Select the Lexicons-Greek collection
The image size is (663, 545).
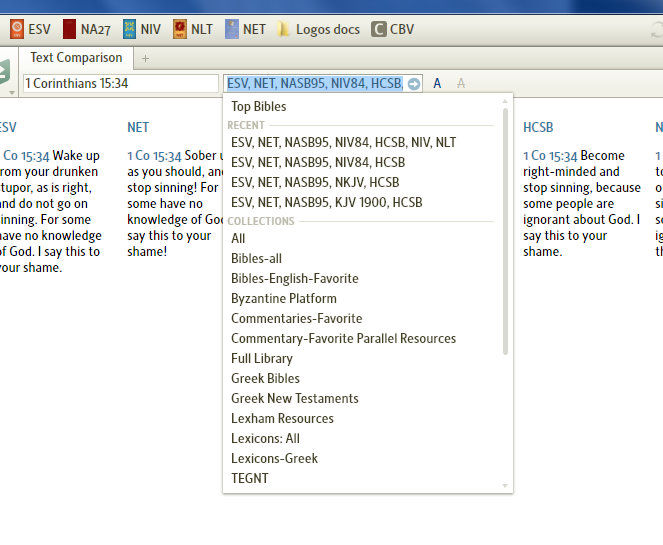point(274,458)
